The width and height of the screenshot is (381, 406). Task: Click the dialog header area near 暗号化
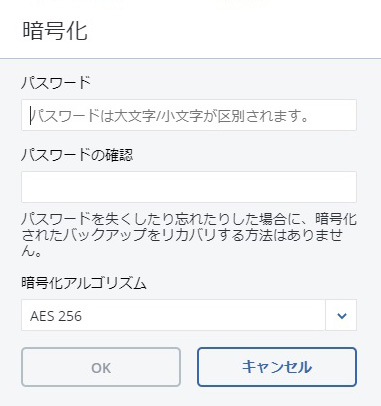[x=190, y=29]
